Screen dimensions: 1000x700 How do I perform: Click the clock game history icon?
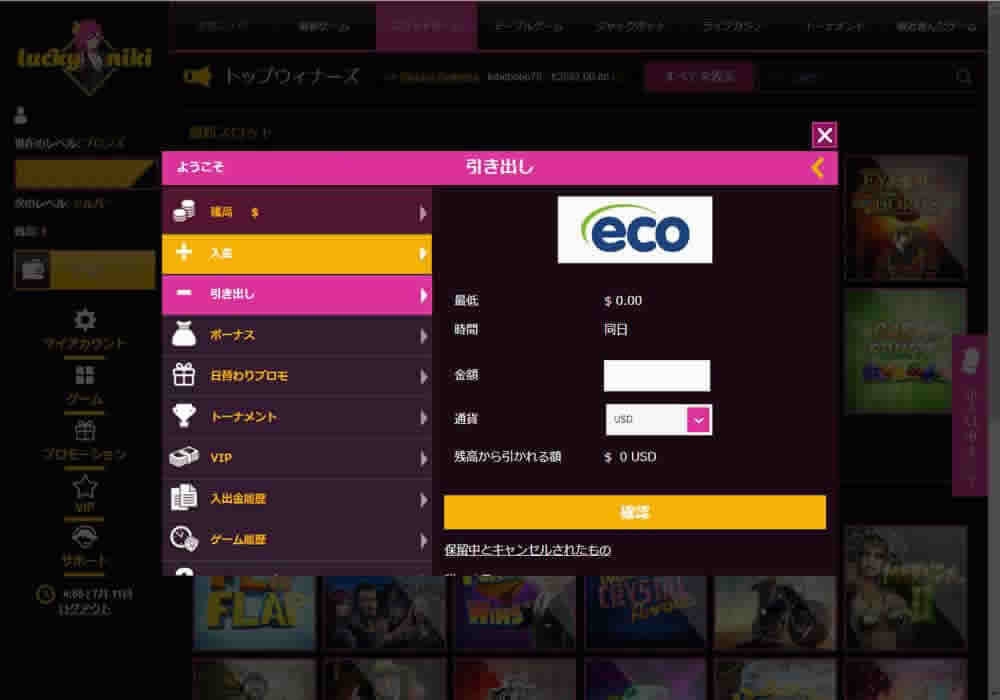click(184, 538)
